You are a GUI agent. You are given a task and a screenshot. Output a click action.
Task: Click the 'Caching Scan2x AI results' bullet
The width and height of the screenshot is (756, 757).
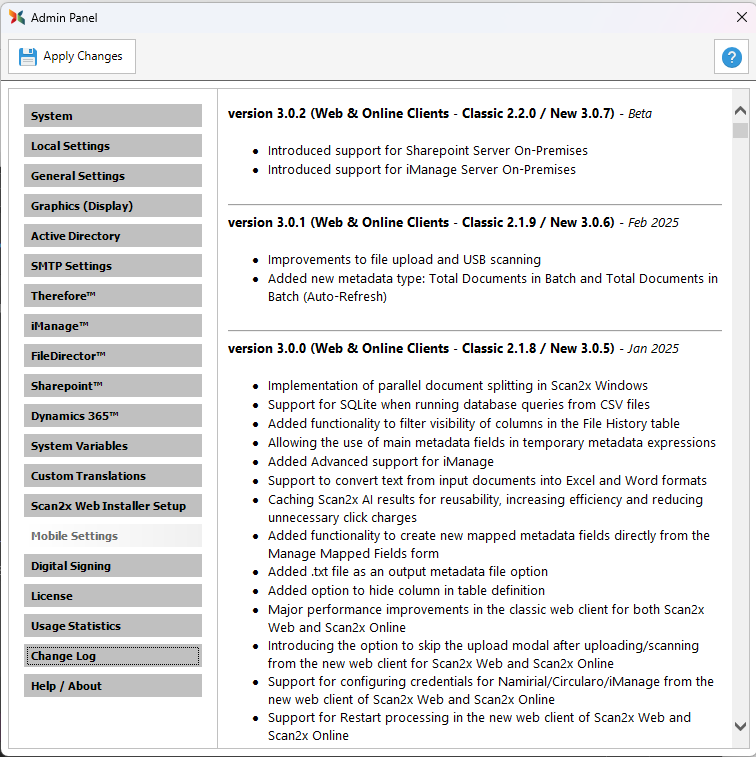[x=485, y=508]
